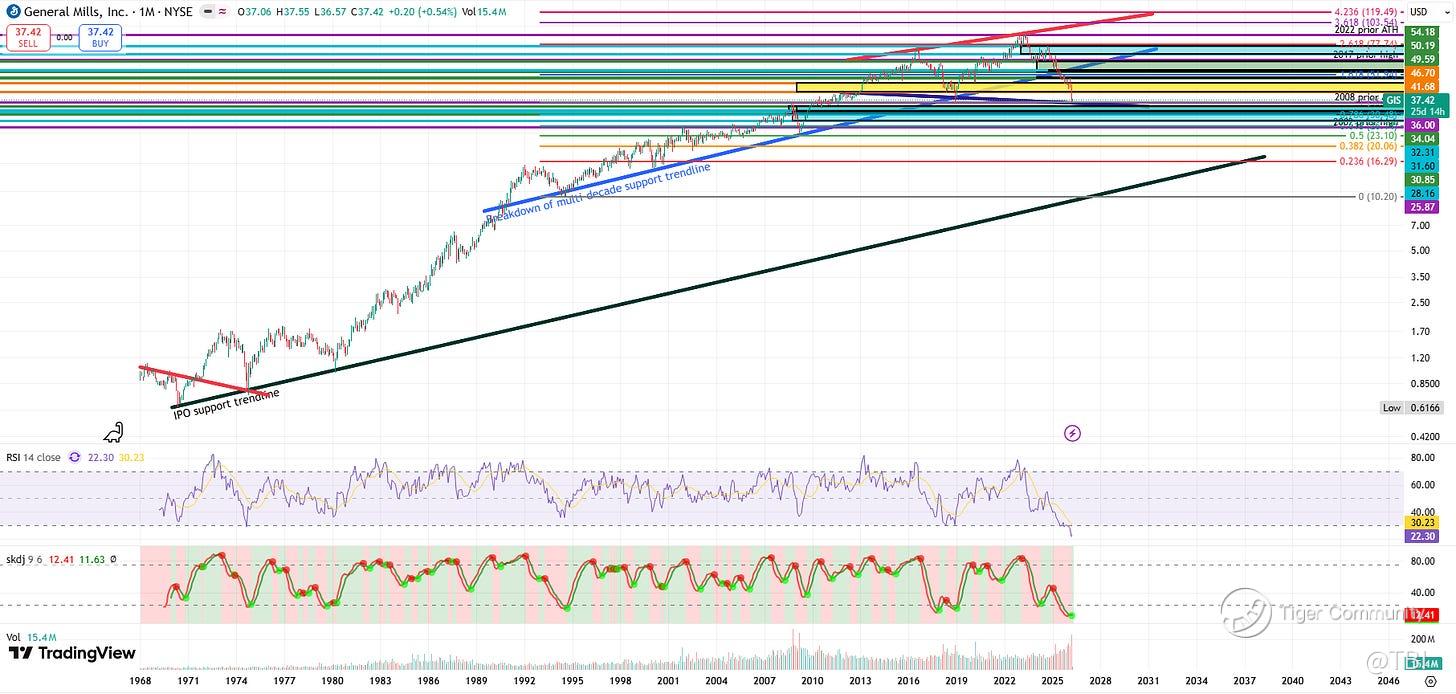This screenshot has width=1456, height=694.
Task: Click the Low 0.6166 price marker
Action: click(x=1413, y=408)
